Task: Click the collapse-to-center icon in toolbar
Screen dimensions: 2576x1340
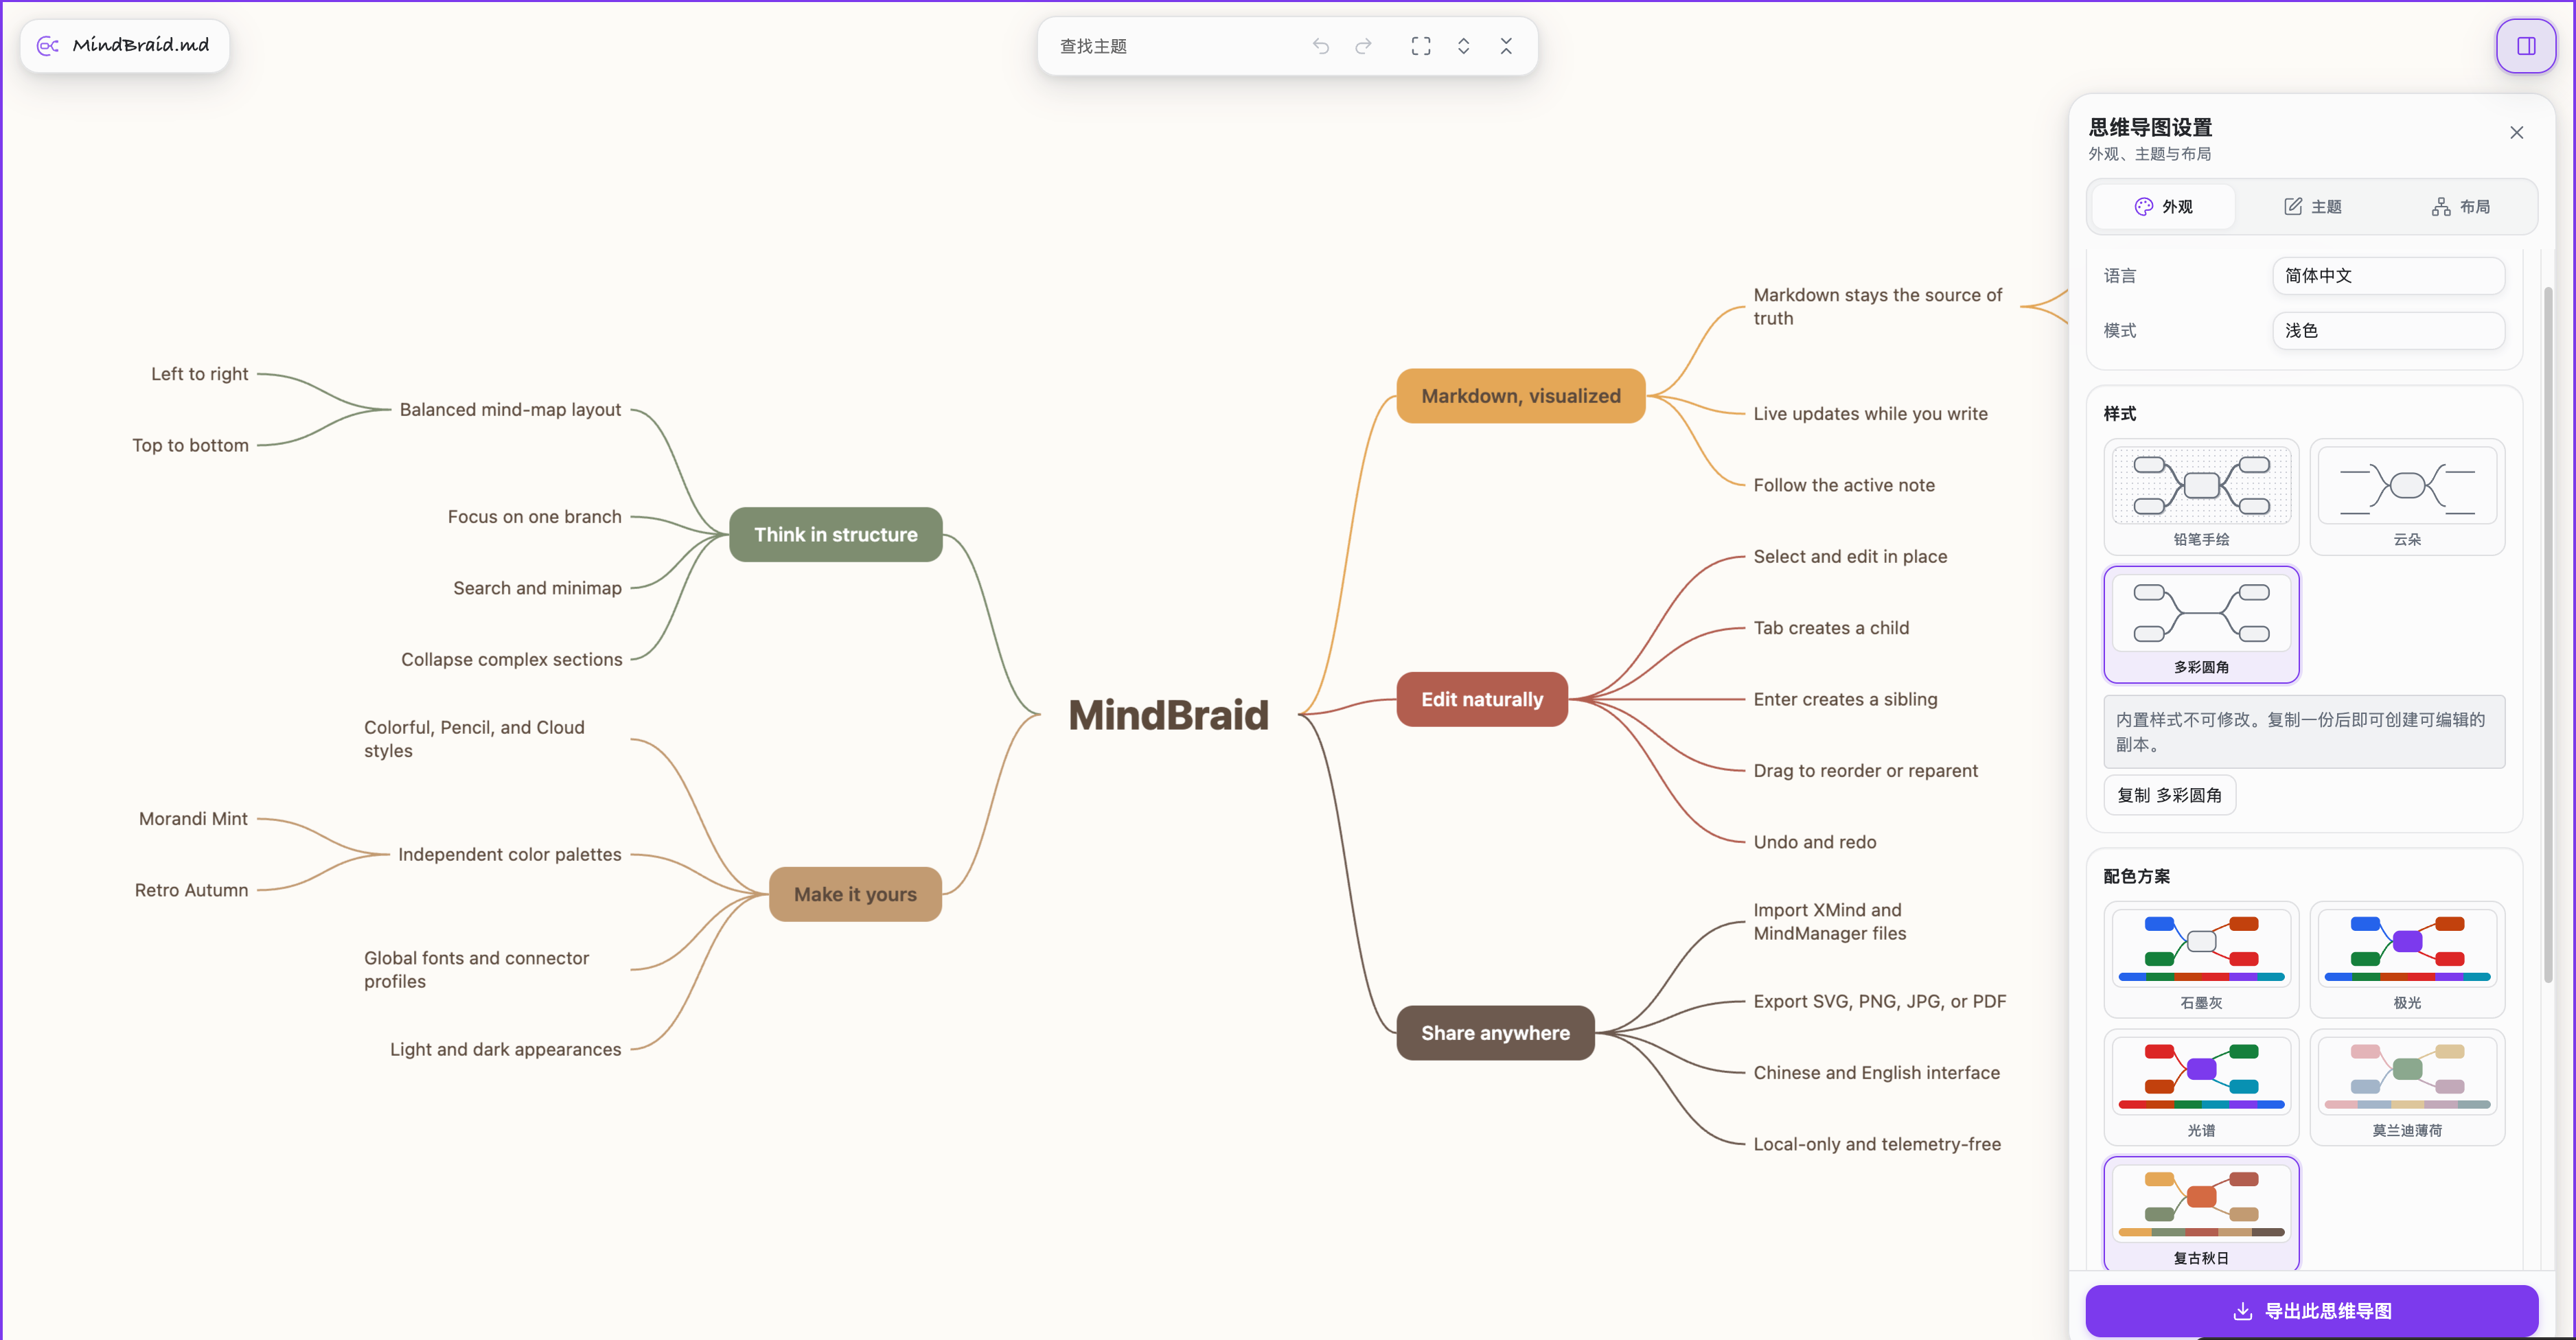Action: 1506,46
